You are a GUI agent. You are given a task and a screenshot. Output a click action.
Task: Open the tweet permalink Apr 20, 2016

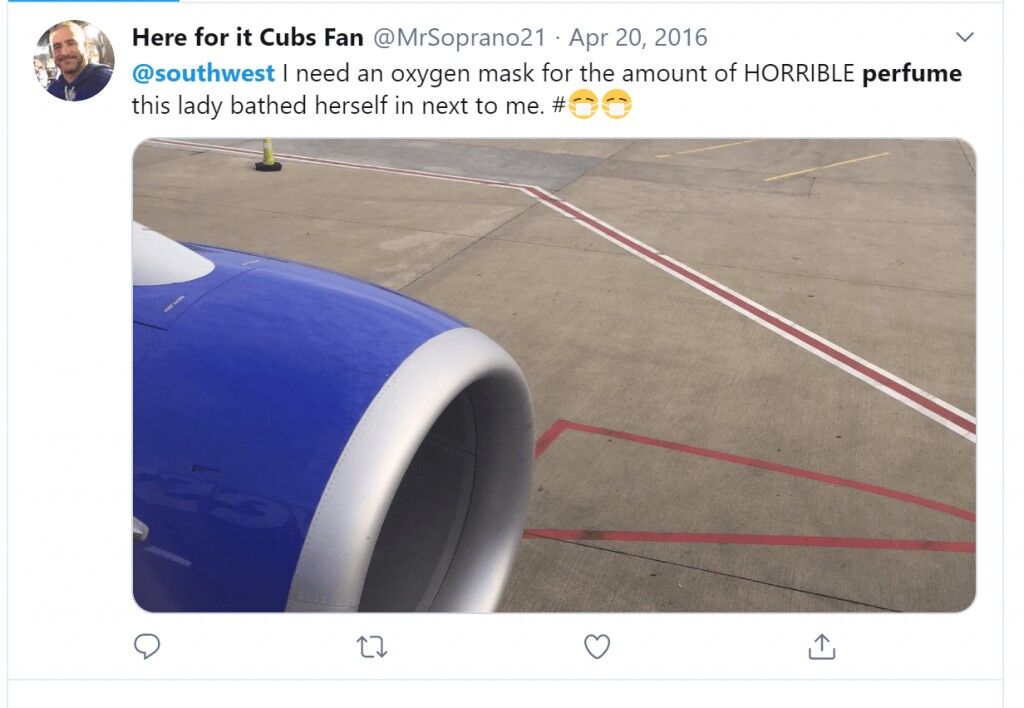(x=638, y=38)
